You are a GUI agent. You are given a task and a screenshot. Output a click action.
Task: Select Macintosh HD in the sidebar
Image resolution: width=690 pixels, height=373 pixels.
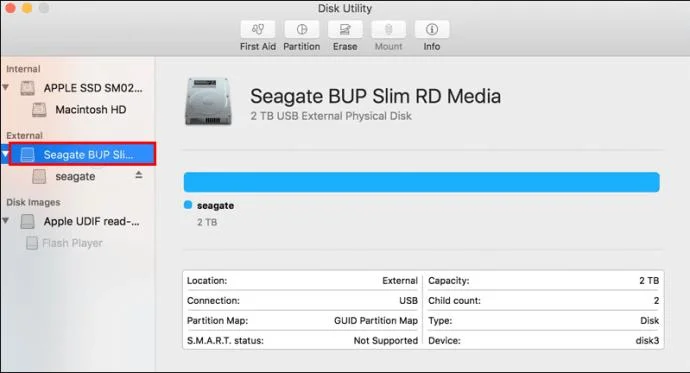[x=91, y=110]
